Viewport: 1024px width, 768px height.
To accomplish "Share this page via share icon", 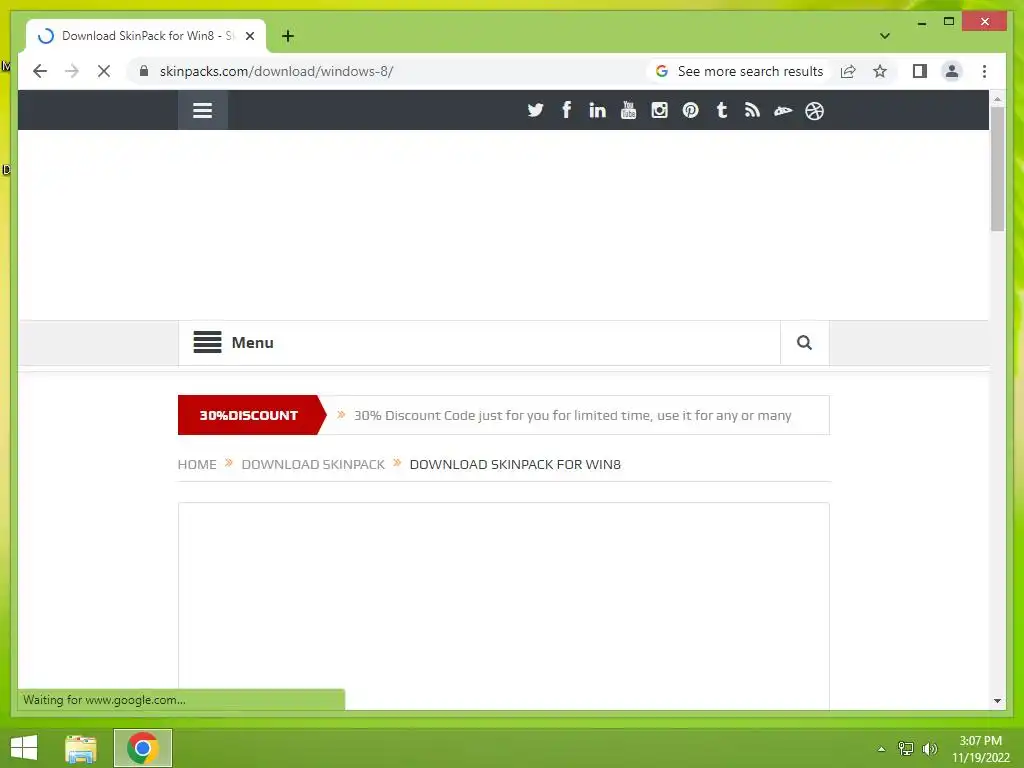I will pos(848,71).
